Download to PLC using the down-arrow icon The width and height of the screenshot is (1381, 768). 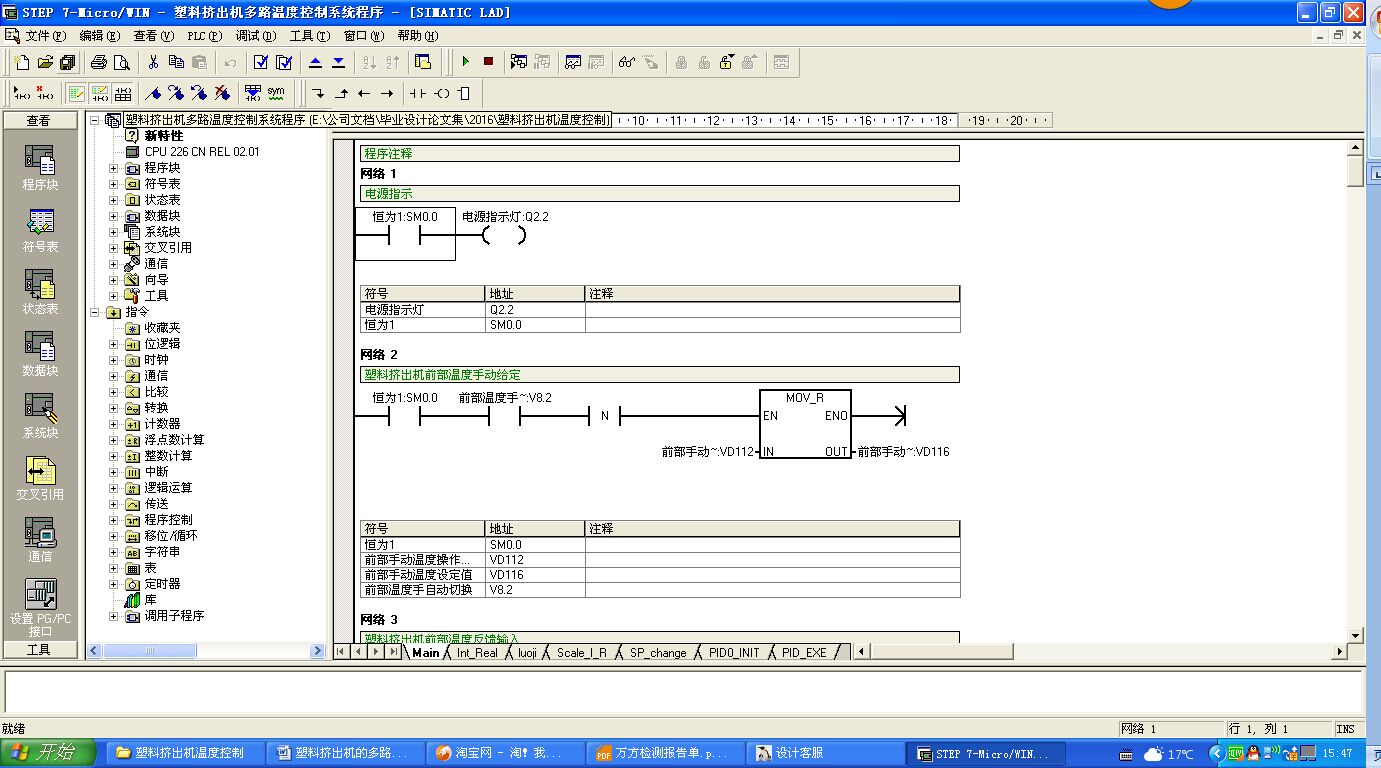click(x=338, y=62)
